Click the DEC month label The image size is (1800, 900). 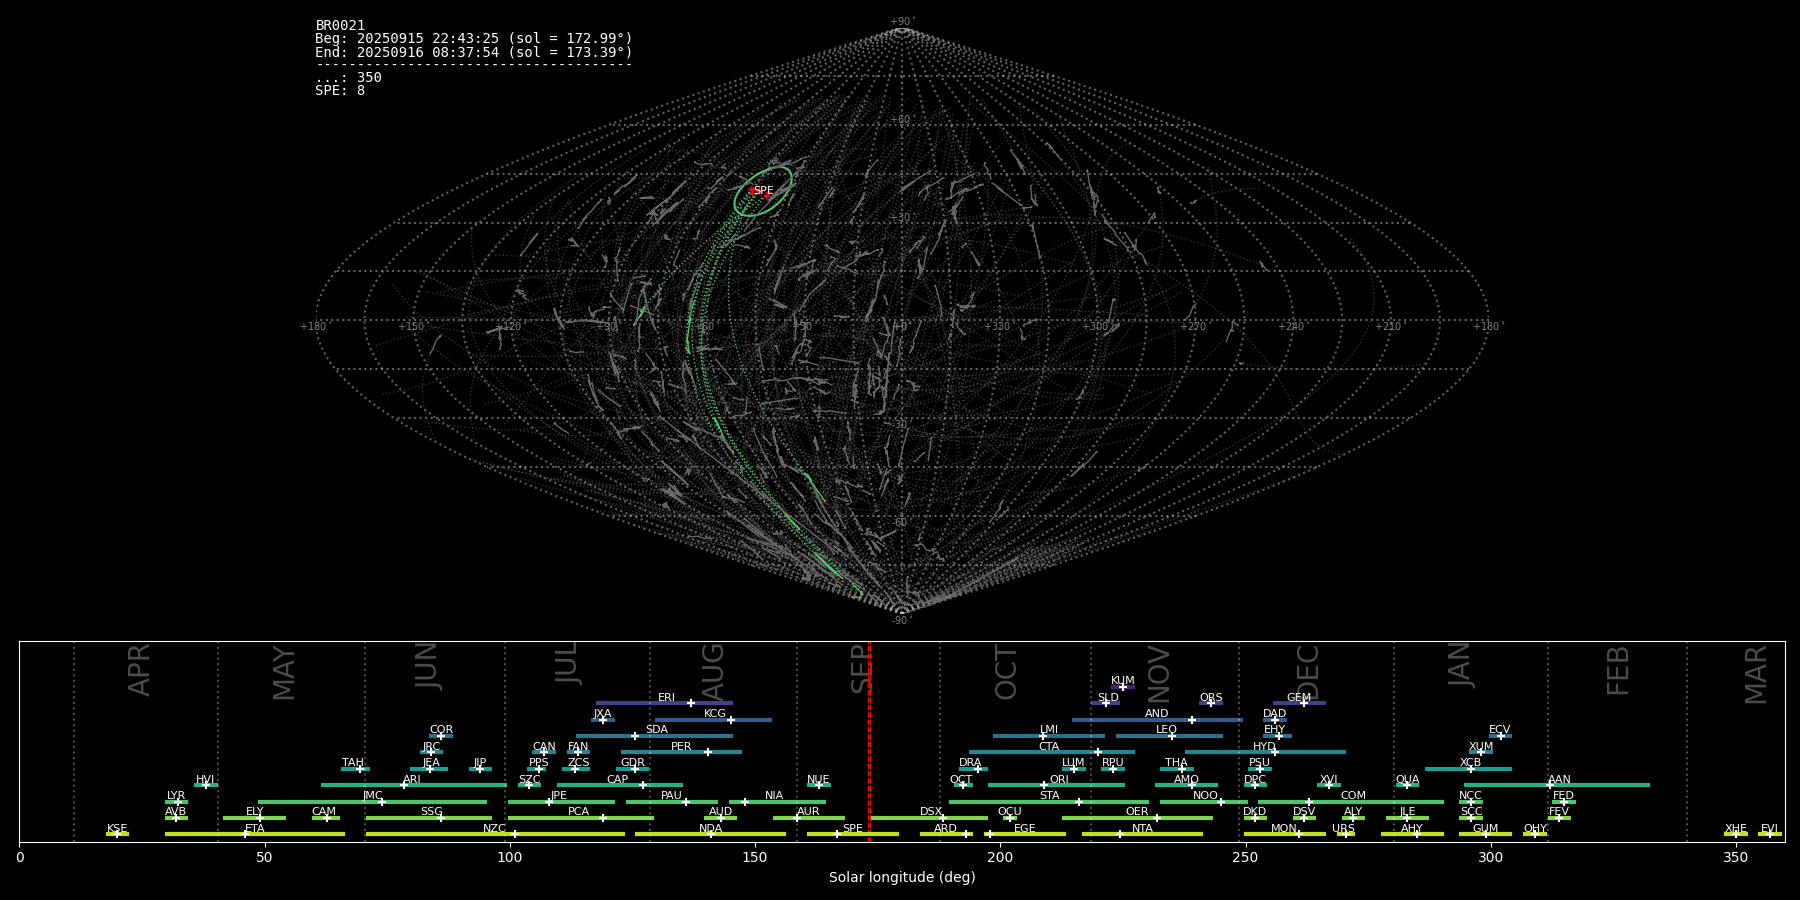click(1308, 672)
